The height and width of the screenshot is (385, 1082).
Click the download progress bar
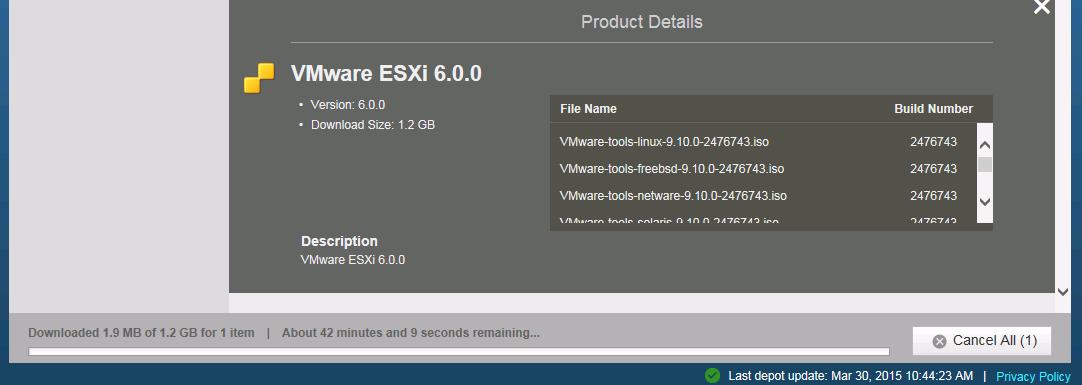point(459,352)
